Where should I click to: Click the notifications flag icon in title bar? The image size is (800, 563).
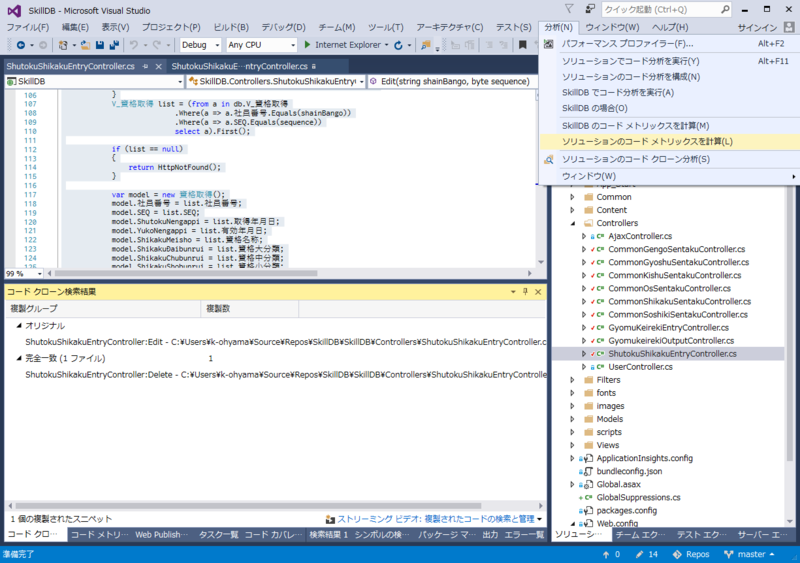(569, 9)
